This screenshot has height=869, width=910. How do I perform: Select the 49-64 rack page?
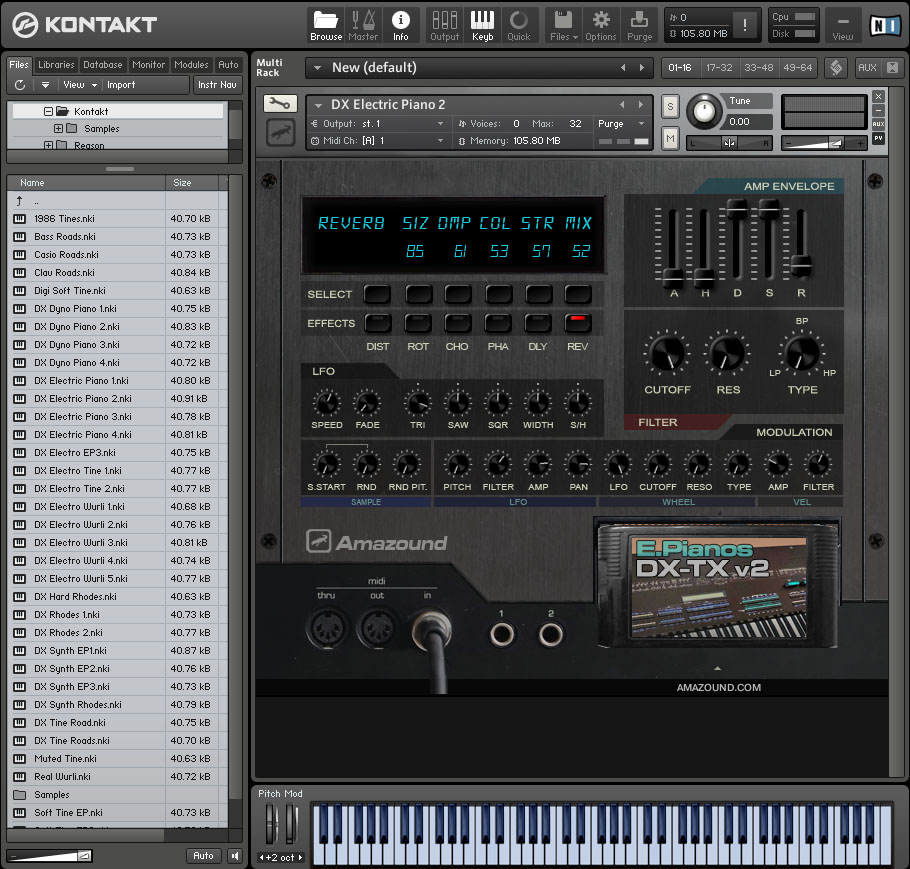(798, 68)
